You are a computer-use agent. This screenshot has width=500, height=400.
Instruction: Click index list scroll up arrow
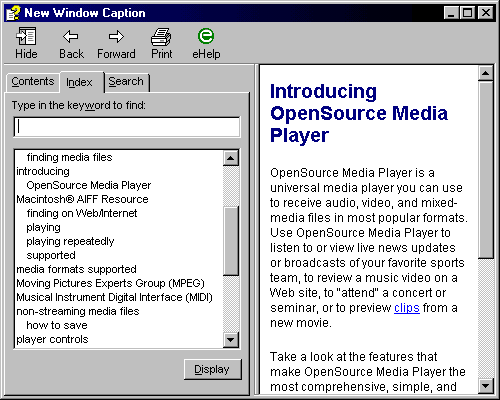click(x=231, y=158)
